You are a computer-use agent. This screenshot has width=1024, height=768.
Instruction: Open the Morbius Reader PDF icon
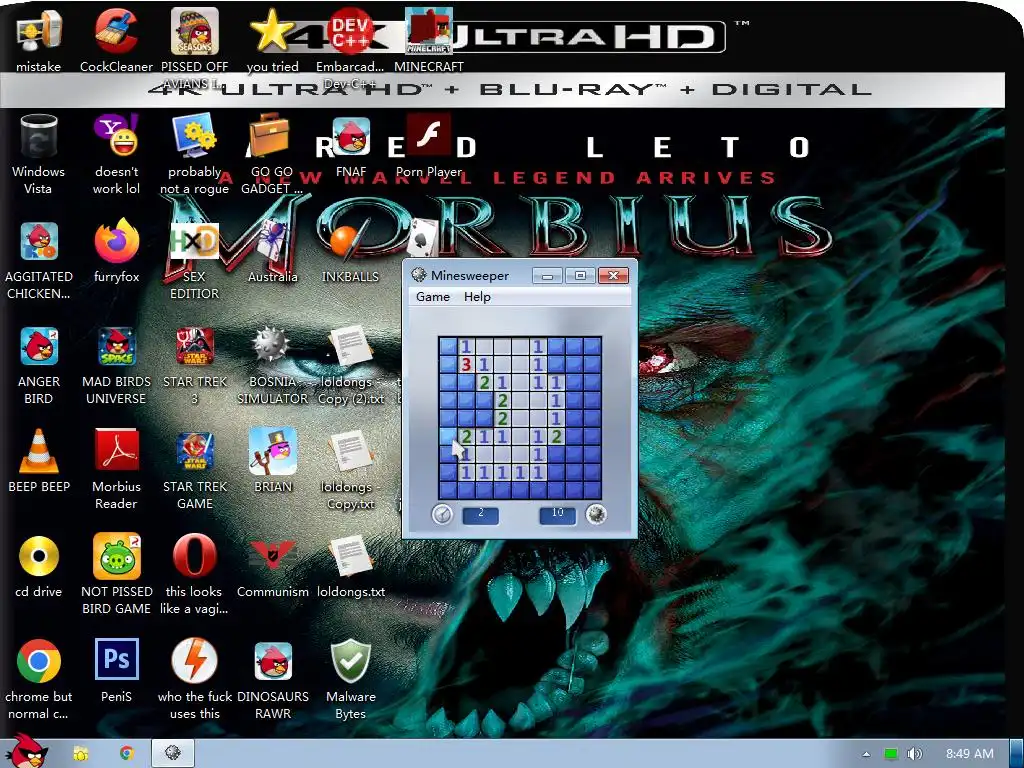116,469
